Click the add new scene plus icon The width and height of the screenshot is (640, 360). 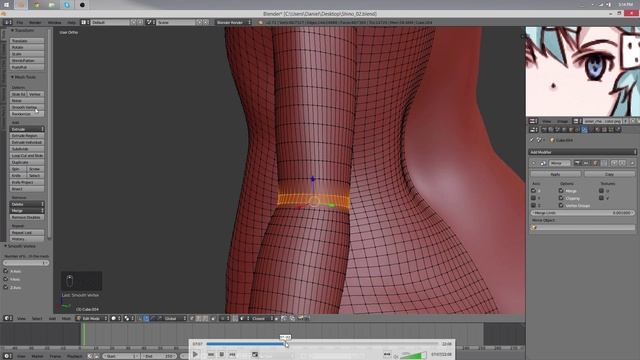coord(199,22)
